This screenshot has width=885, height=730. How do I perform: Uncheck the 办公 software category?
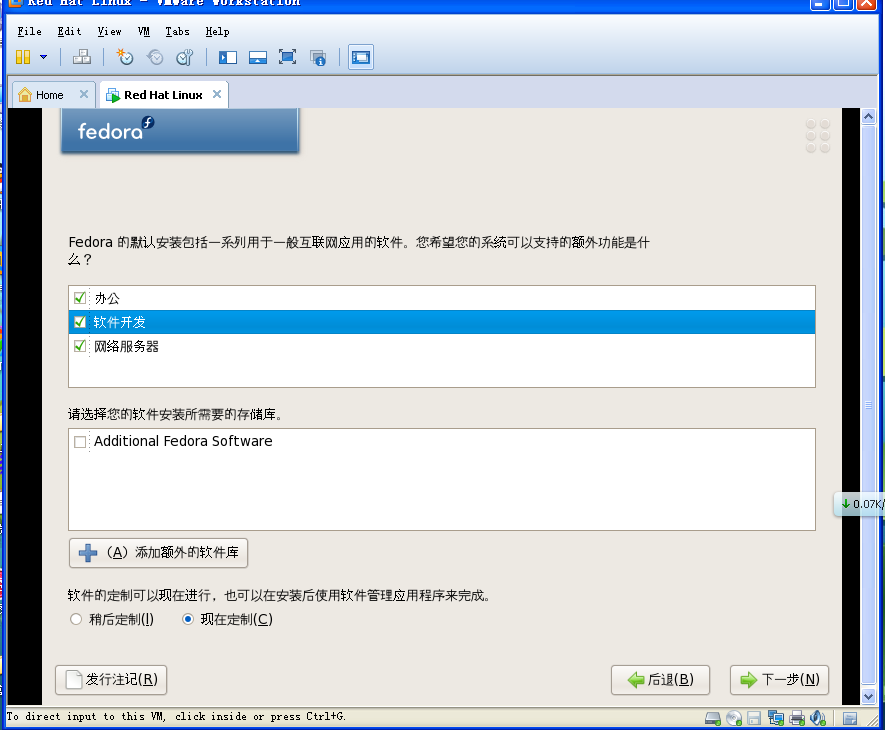click(x=78, y=297)
